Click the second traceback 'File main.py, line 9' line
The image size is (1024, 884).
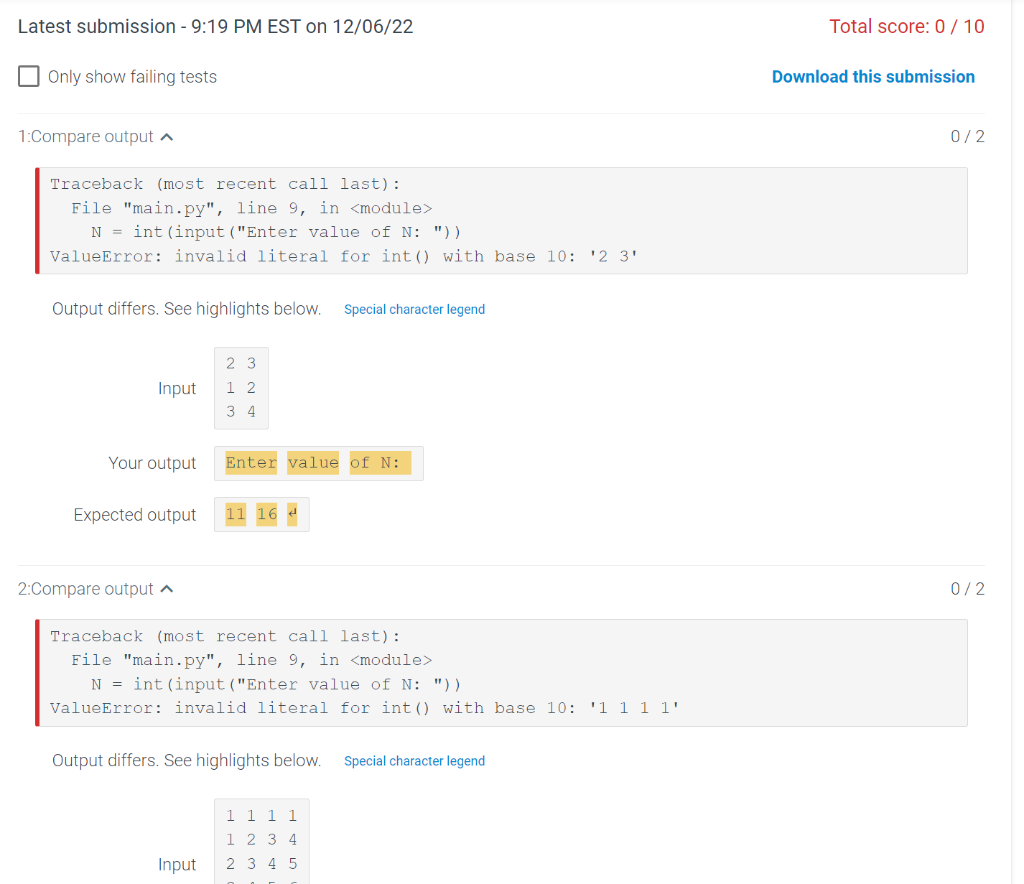[x=251, y=660]
